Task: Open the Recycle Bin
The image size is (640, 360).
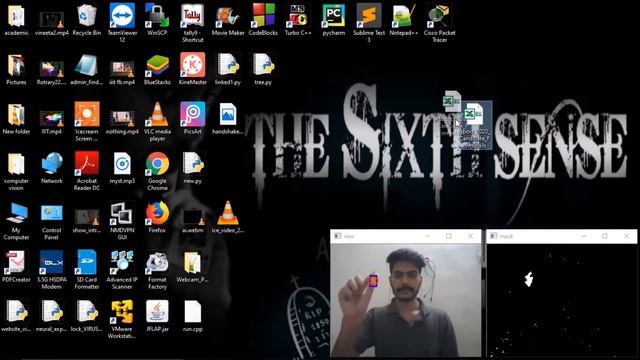Action: tap(87, 20)
